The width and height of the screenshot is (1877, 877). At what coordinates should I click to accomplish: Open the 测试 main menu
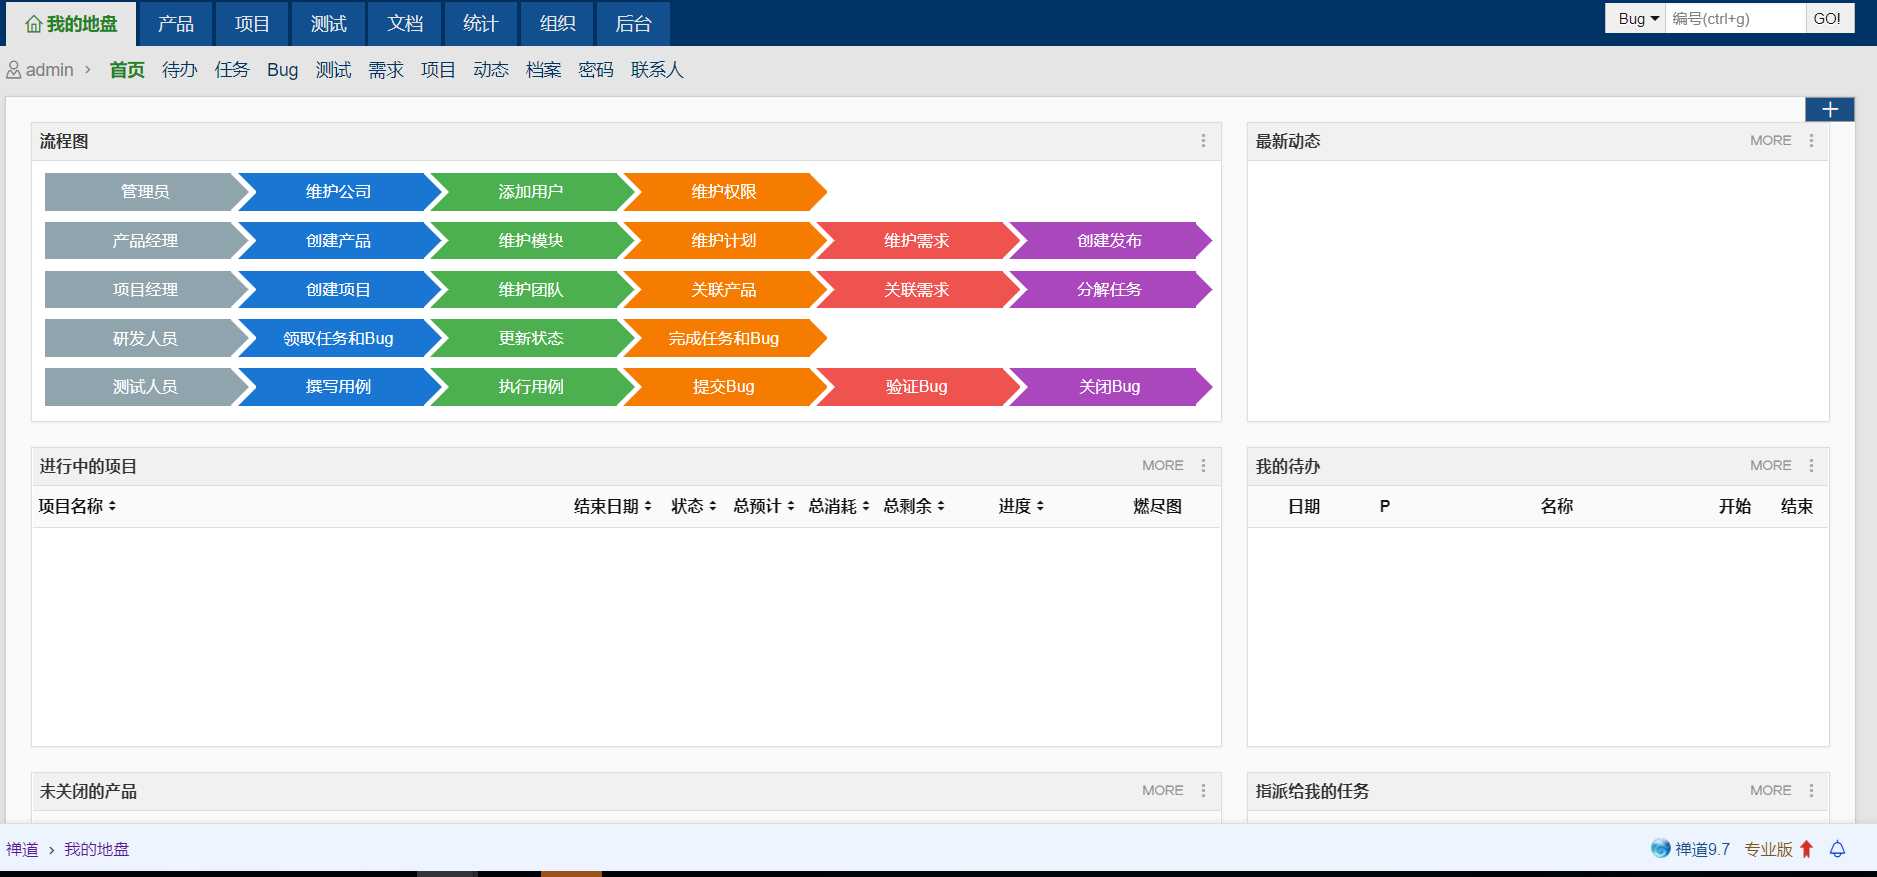coord(328,23)
